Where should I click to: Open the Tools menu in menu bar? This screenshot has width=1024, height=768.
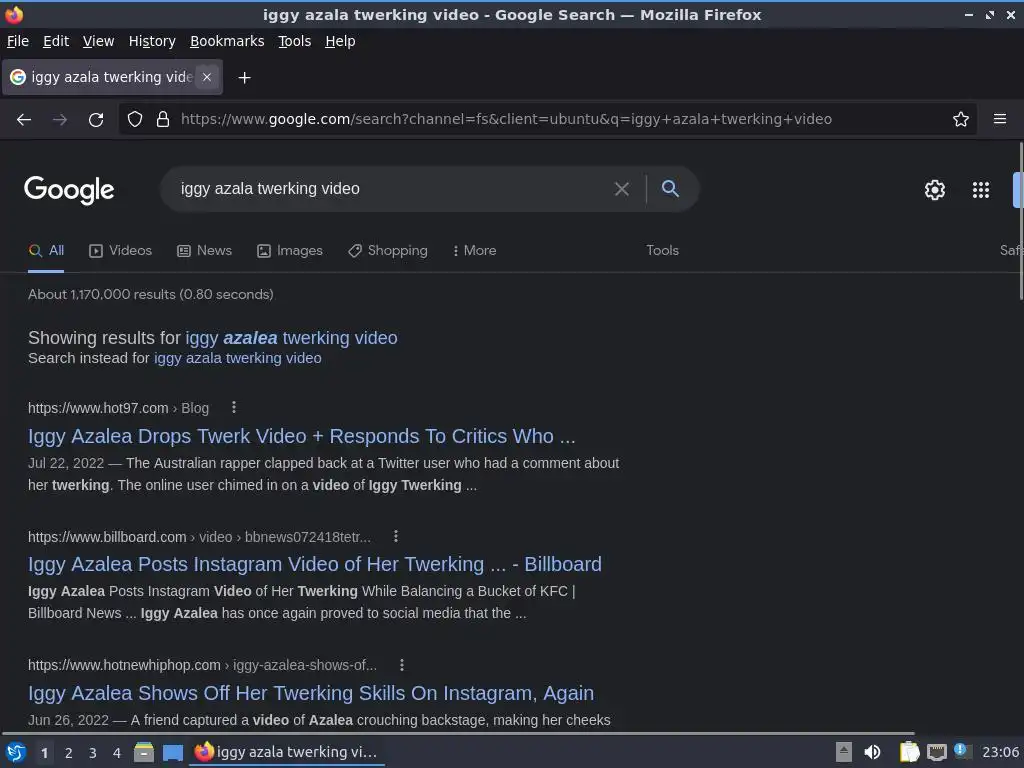[x=295, y=41]
